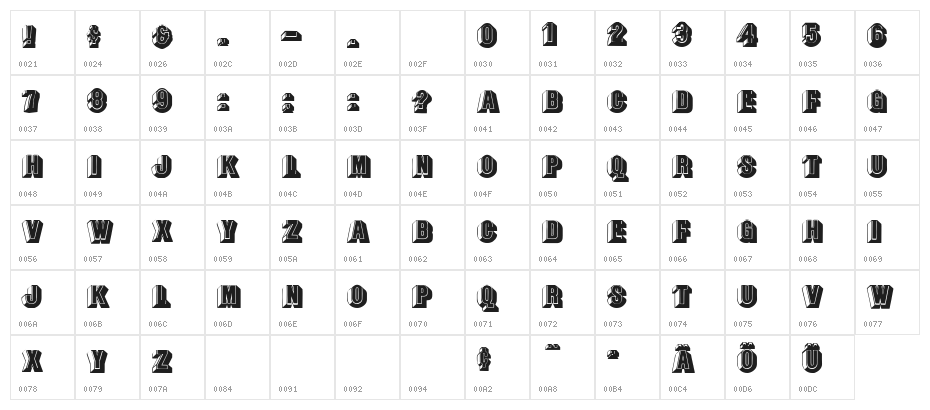The image size is (930, 410).
Task: Click the exclamation mark glyph labeled 0021
Action: click(31, 37)
